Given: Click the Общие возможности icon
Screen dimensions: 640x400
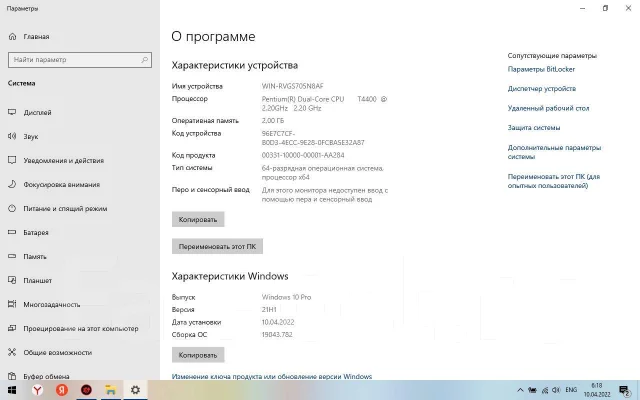Looking at the screenshot, I should [12, 352].
